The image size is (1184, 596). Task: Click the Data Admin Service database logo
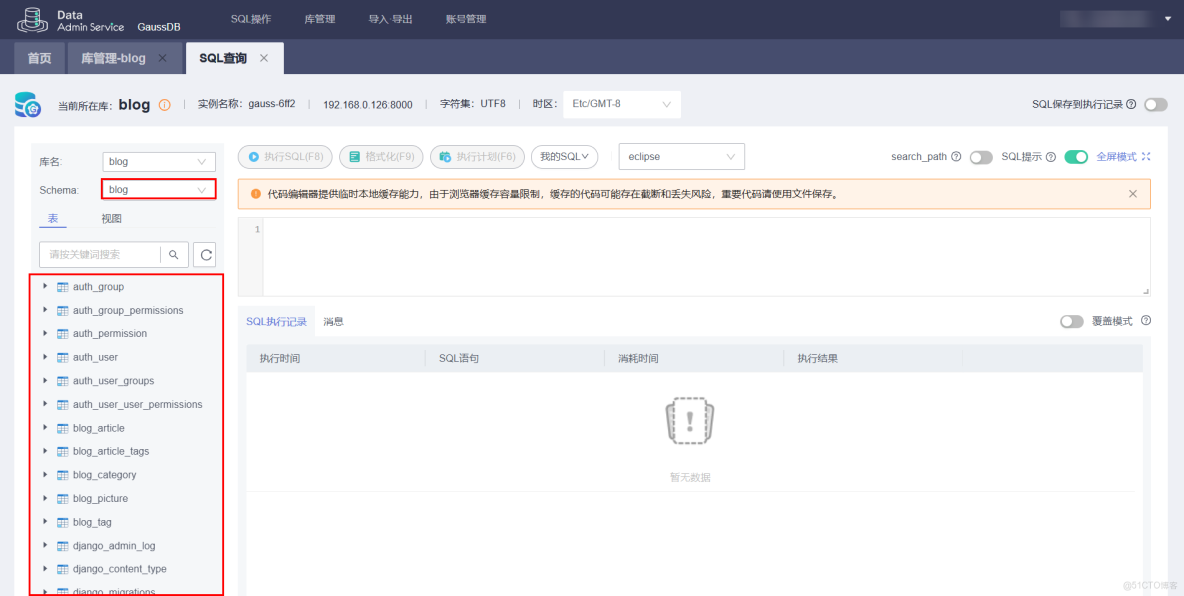[x=31, y=18]
